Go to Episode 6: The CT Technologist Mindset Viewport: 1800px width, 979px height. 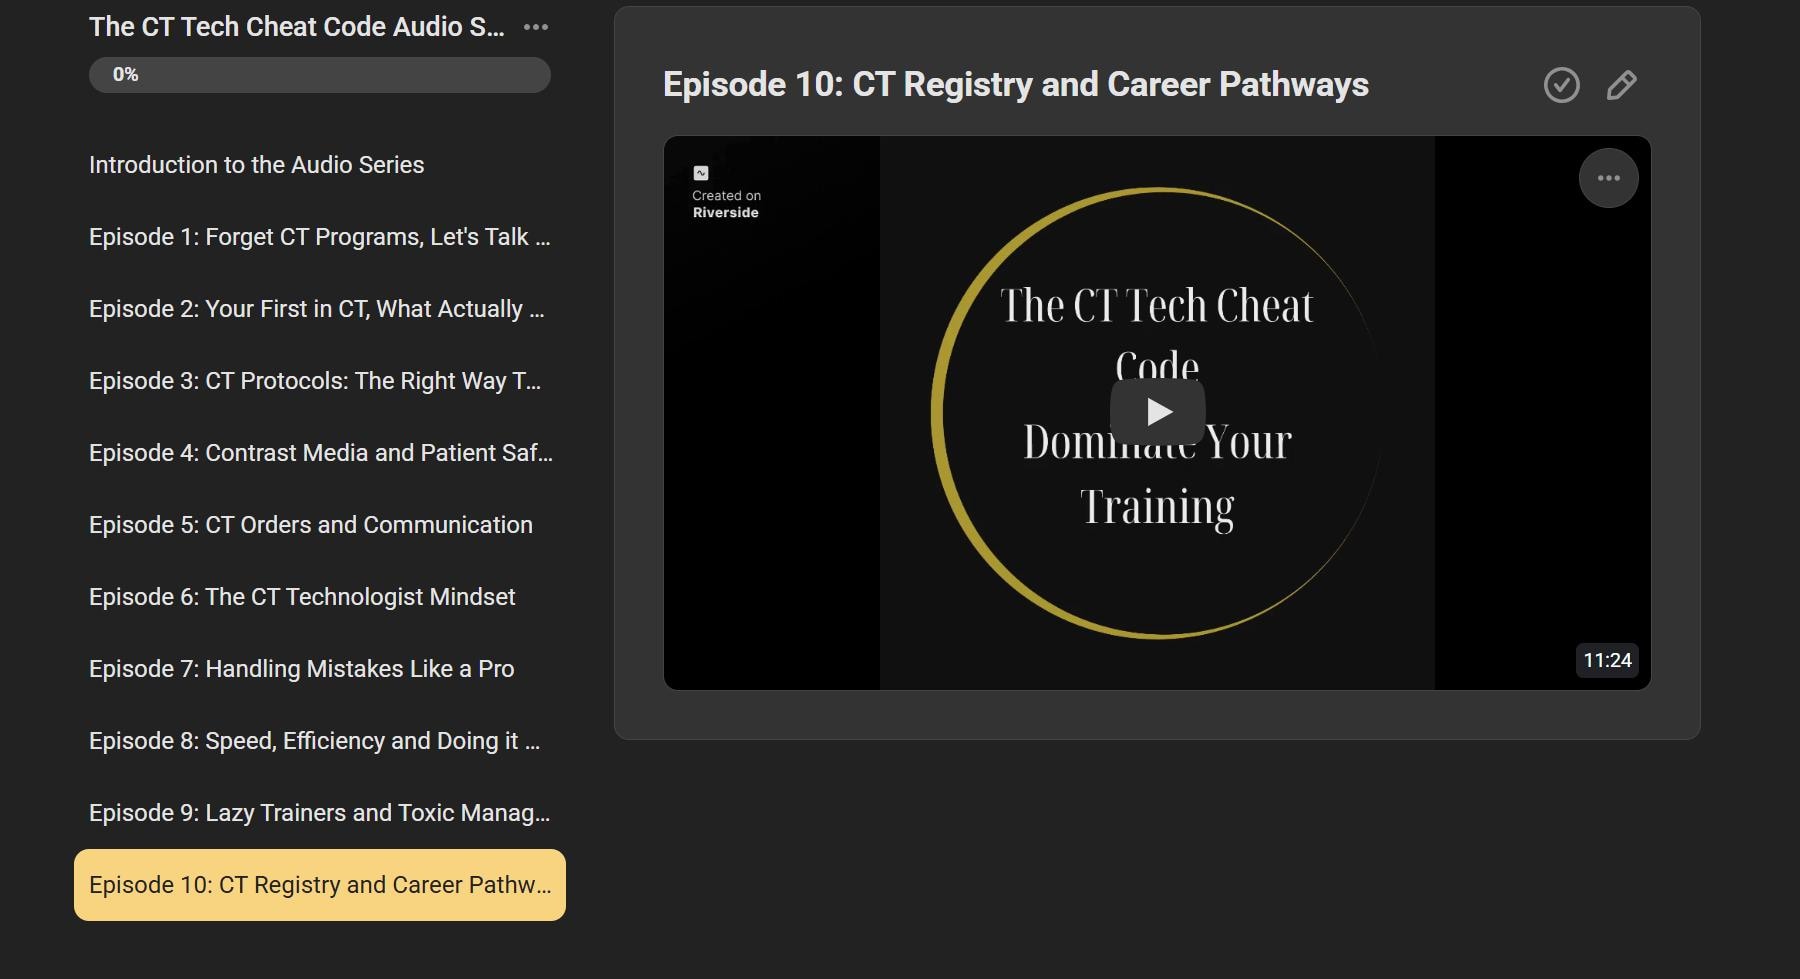[x=320, y=597]
